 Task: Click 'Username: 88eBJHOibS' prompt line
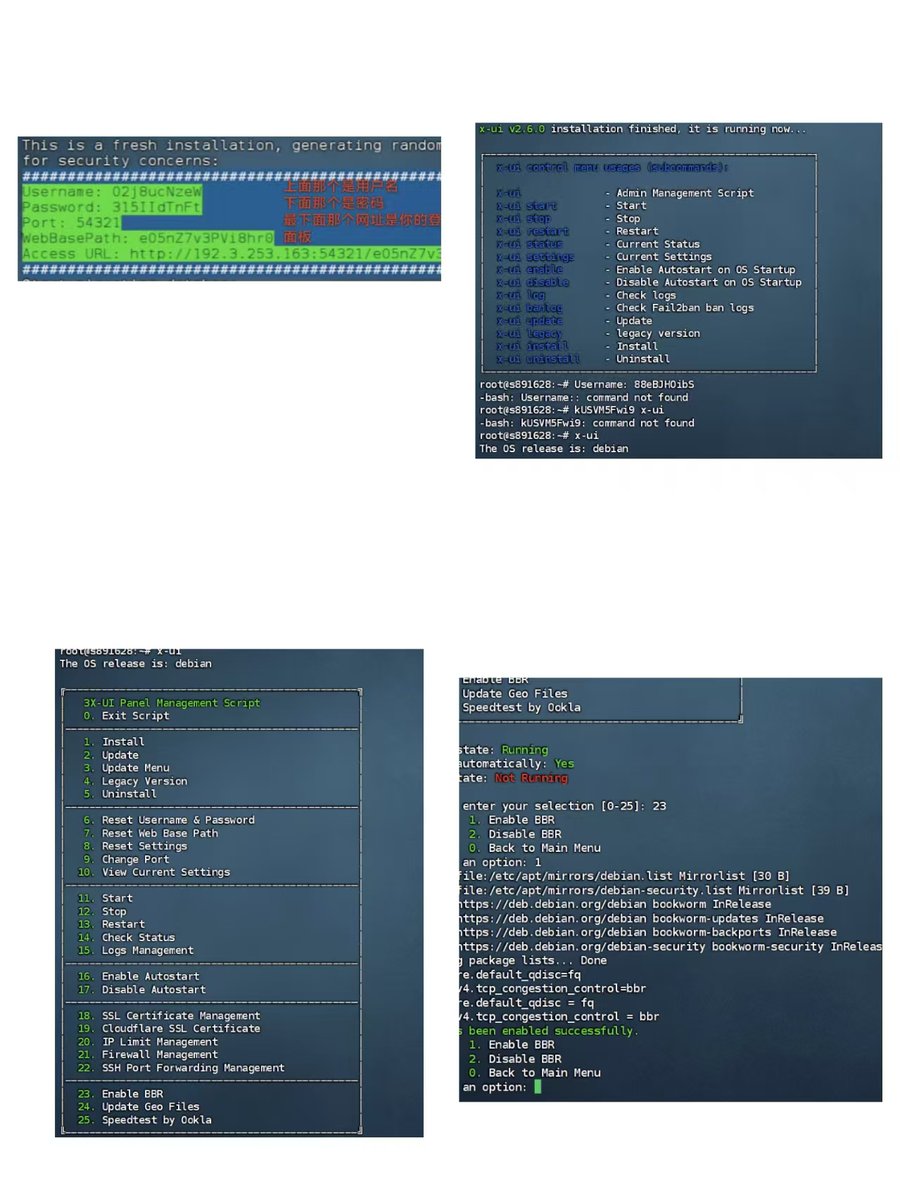coord(587,384)
